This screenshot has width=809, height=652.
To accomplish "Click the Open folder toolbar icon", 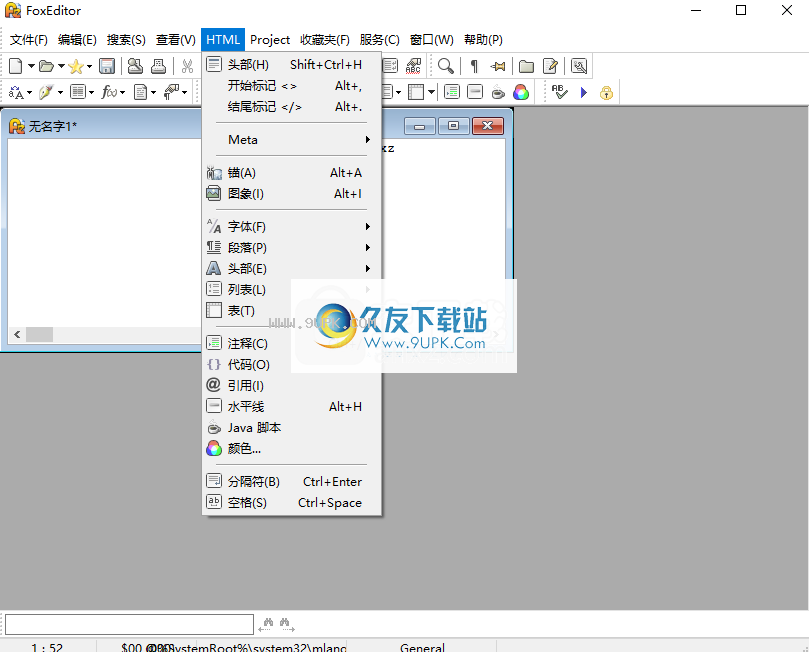I will click(x=46, y=66).
